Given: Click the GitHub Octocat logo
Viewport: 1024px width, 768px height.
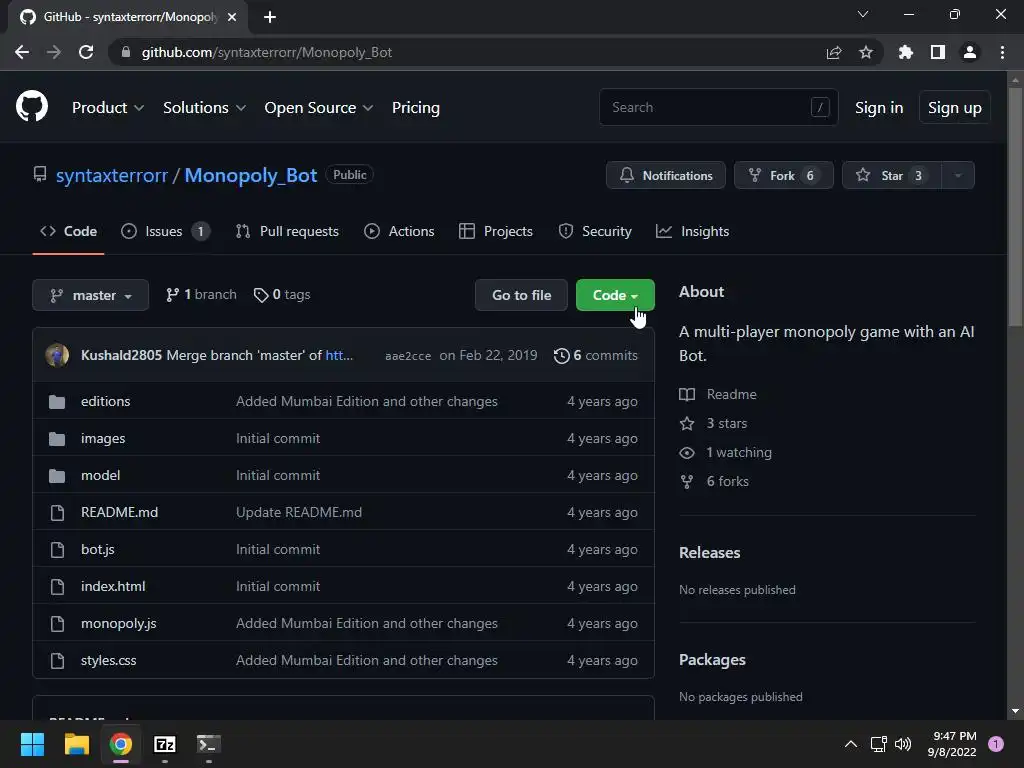Looking at the screenshot, I should (x=32, y=106).
